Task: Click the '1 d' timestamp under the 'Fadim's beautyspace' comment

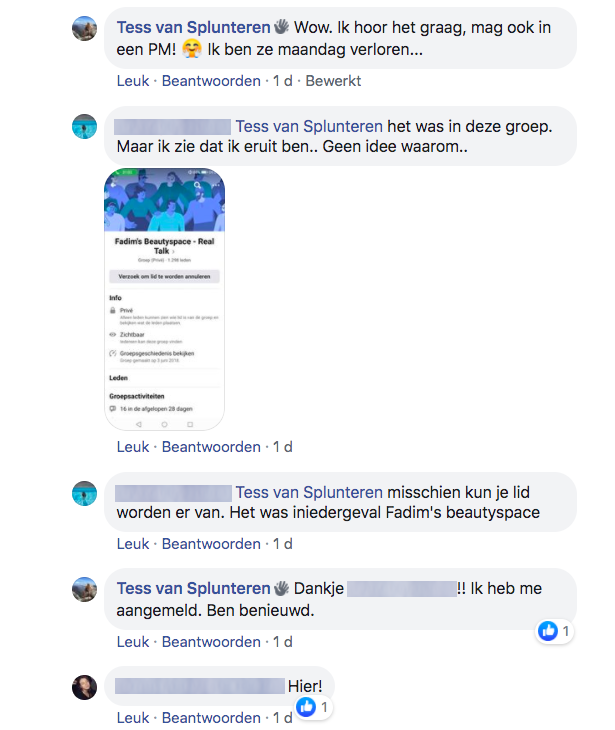Action: [283, 544]
